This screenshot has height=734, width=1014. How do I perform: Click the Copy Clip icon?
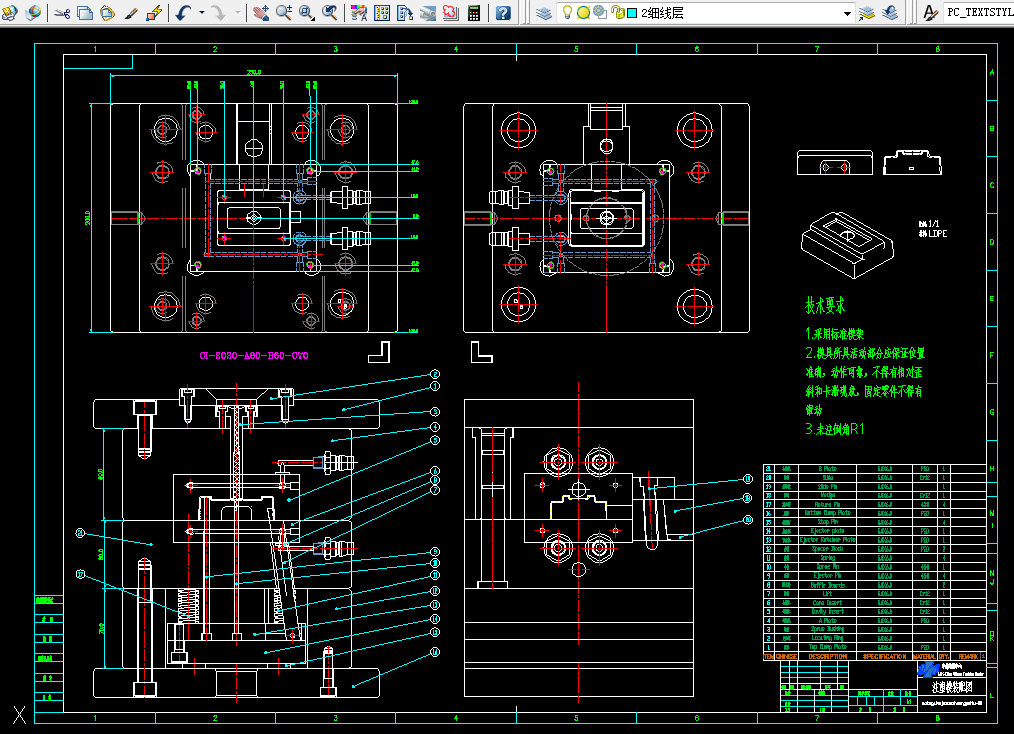pyautogui.click(x=85, y=12)
